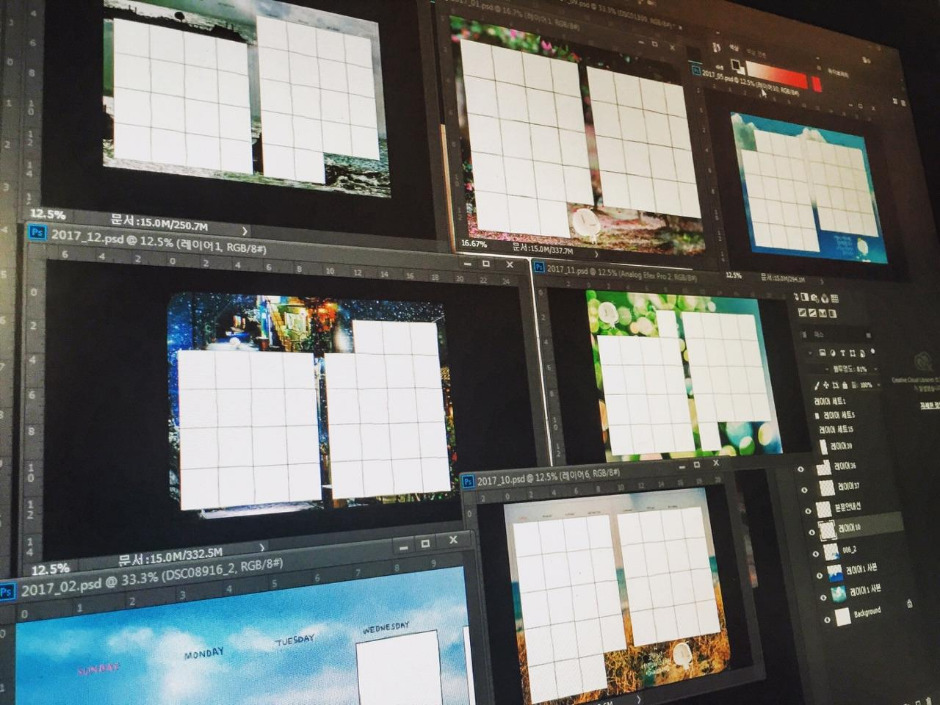
Task: Click the Background layer thumbnail
Action: coord(843,616)
